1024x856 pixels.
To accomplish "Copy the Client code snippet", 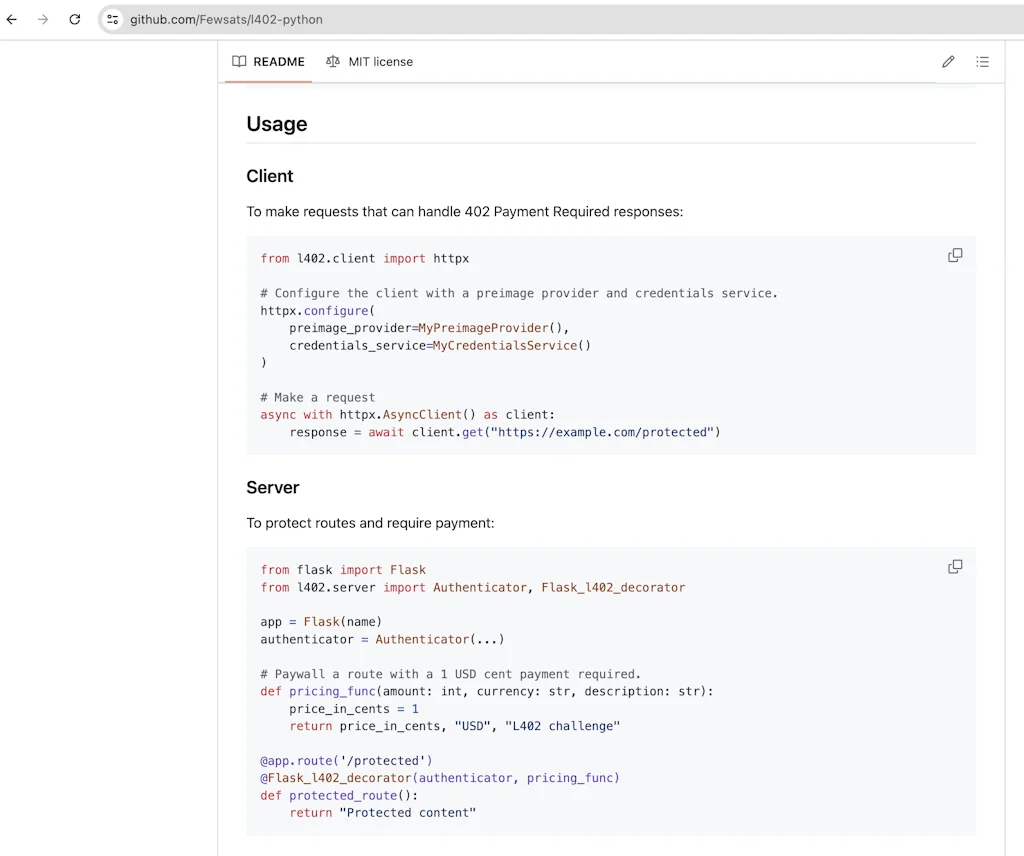I will (954, 255).
